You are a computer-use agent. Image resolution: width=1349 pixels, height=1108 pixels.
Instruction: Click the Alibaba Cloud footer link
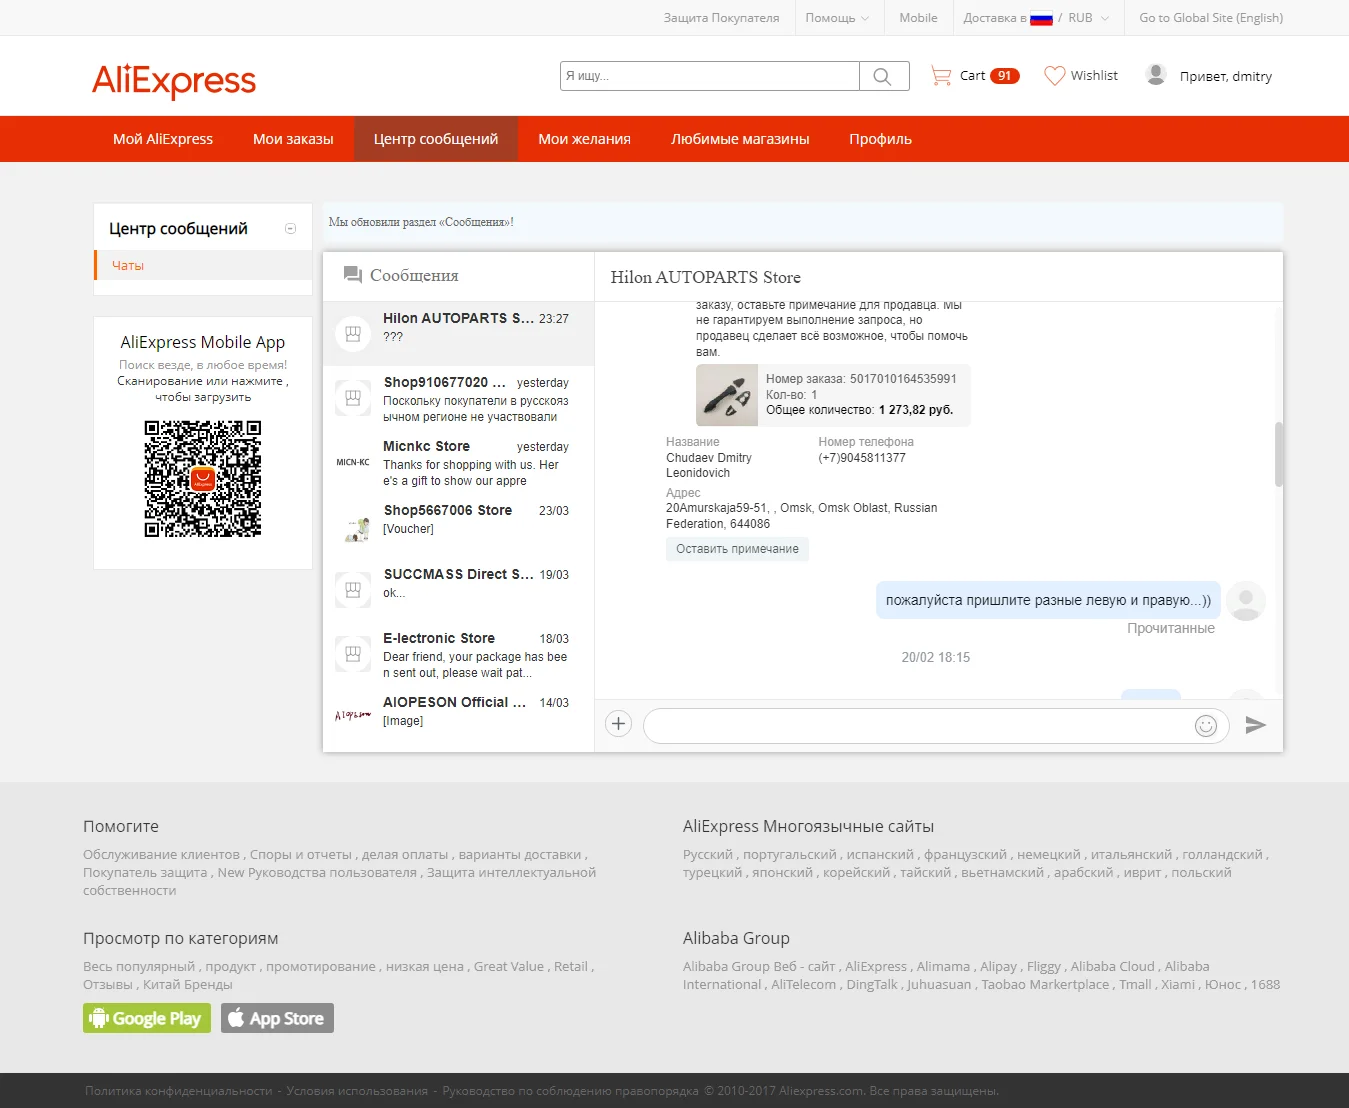click(x=1113, y=967)
